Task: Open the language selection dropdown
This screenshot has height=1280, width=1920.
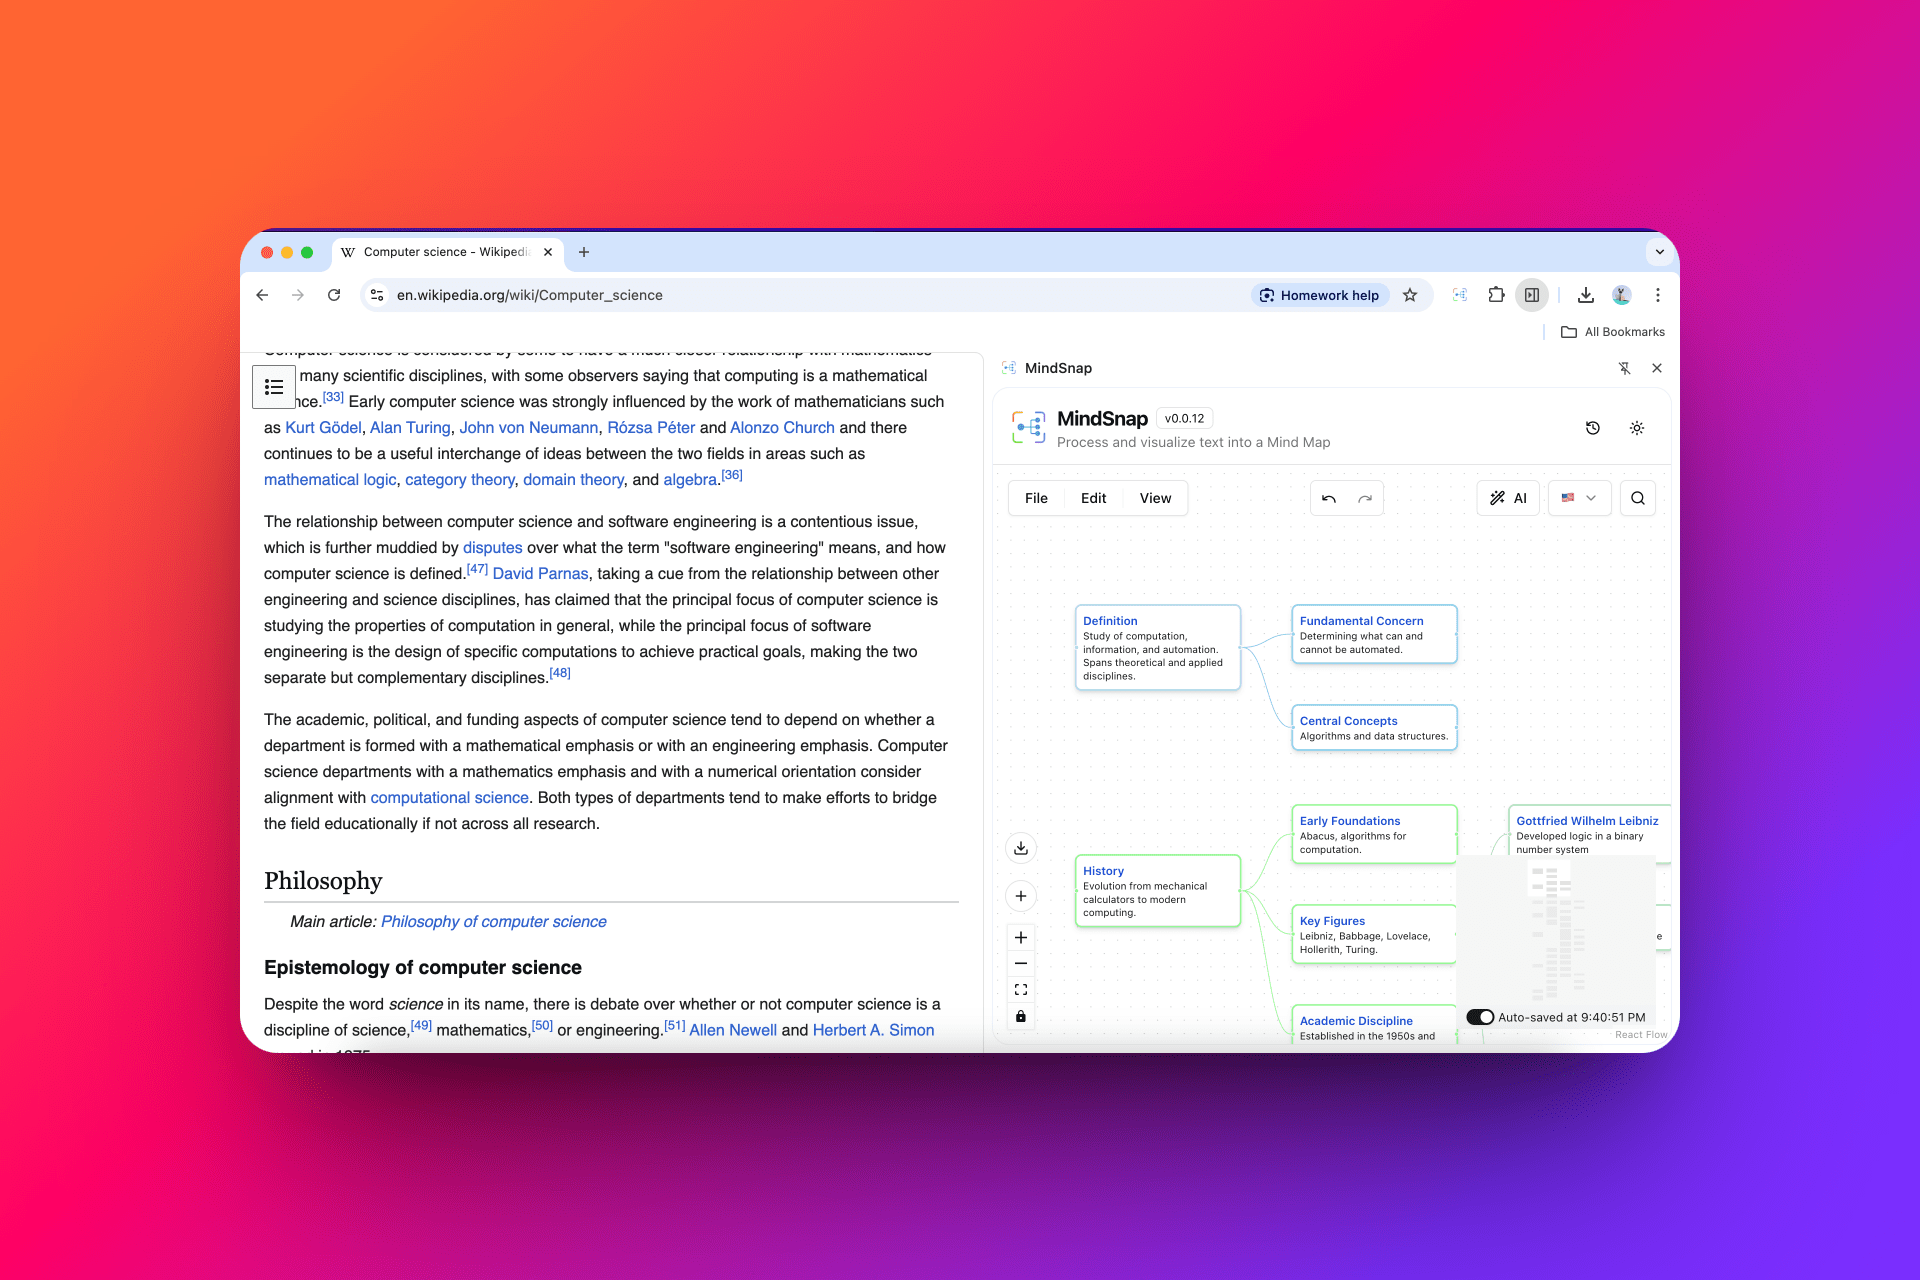Action: tap(1579, 498)
